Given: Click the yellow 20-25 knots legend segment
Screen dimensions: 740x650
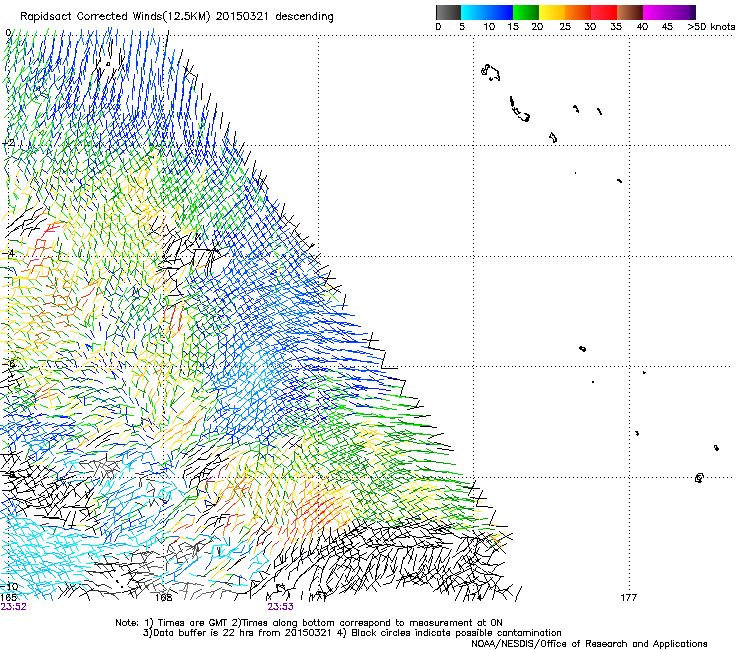Looking at the screenshot, I should tap(552, 12).
